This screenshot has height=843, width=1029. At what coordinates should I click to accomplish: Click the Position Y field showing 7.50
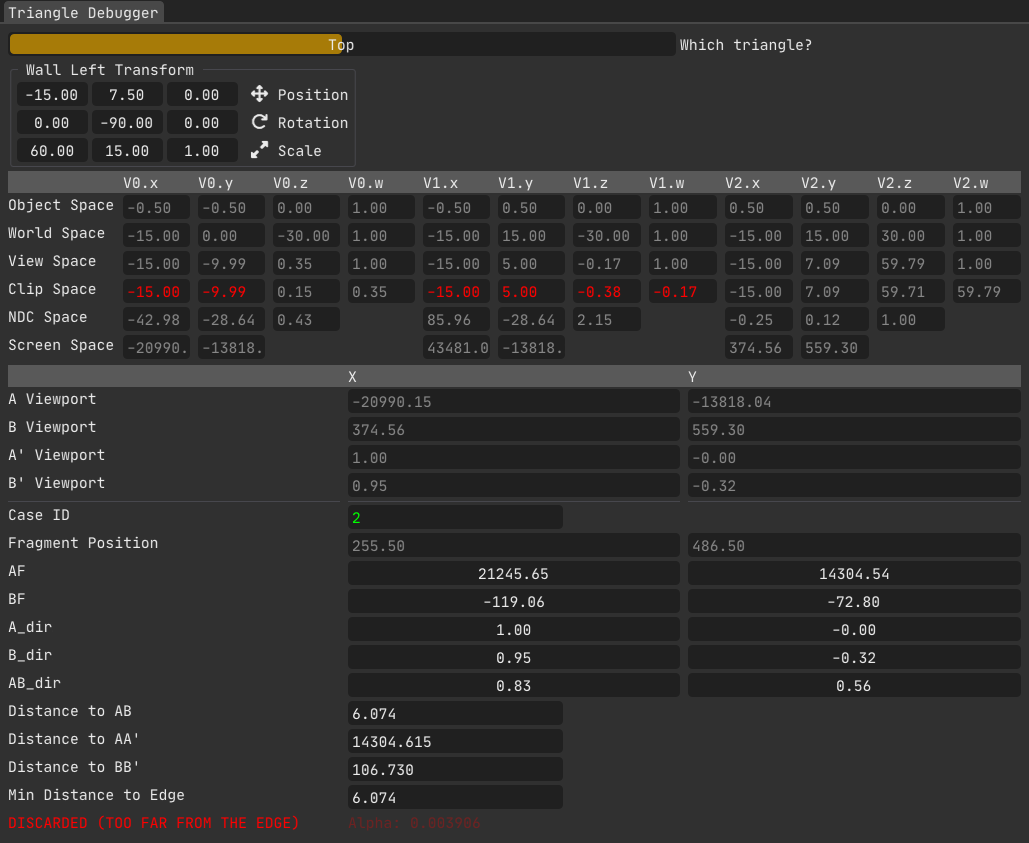click(127, 95)
